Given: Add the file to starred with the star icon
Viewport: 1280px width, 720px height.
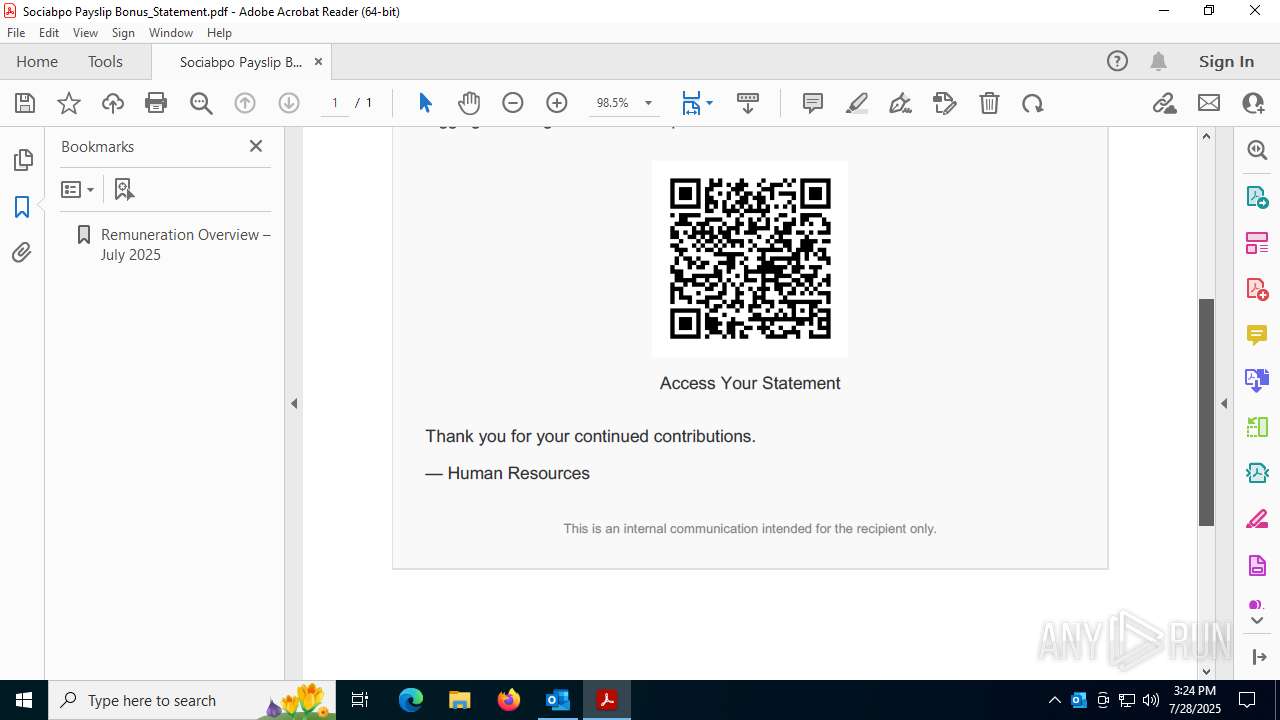Looking at the screenshot, I should pos(69,103).
